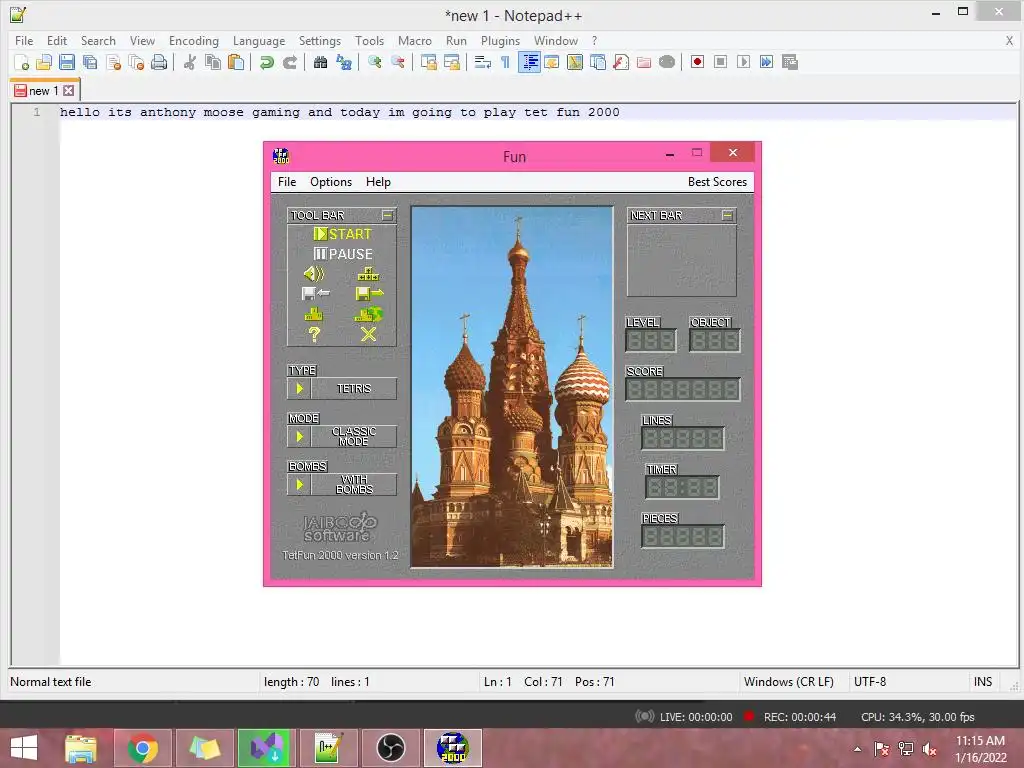Open Find with the binoculars icon
Screen dimensions: 1024x768
[x=320, y=62]
